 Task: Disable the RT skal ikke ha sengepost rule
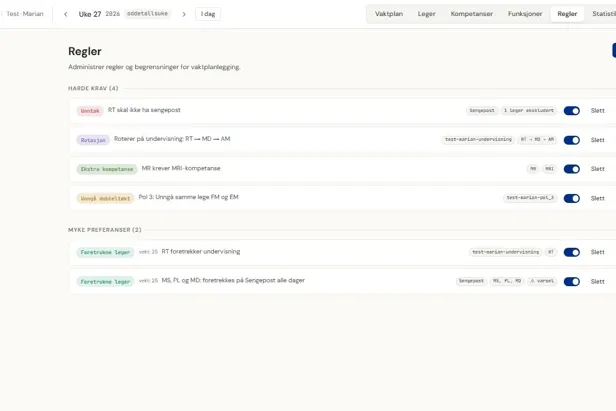pos(572,111)
